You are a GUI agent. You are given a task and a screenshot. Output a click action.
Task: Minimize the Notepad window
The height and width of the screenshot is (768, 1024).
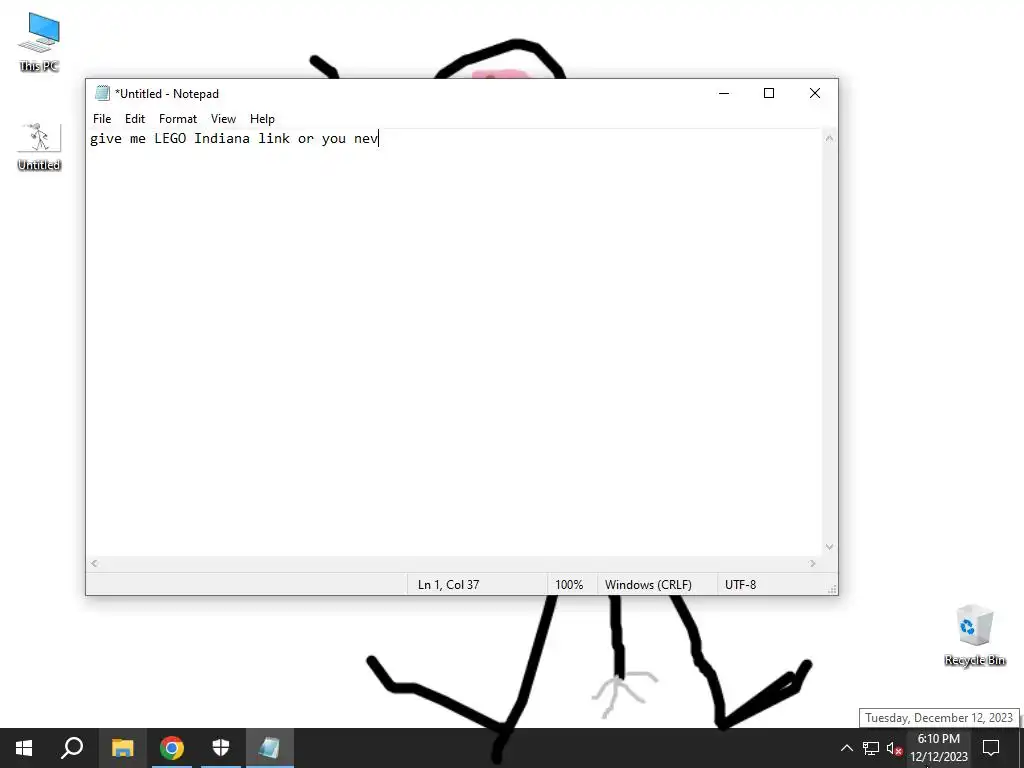tap(724, 93)
